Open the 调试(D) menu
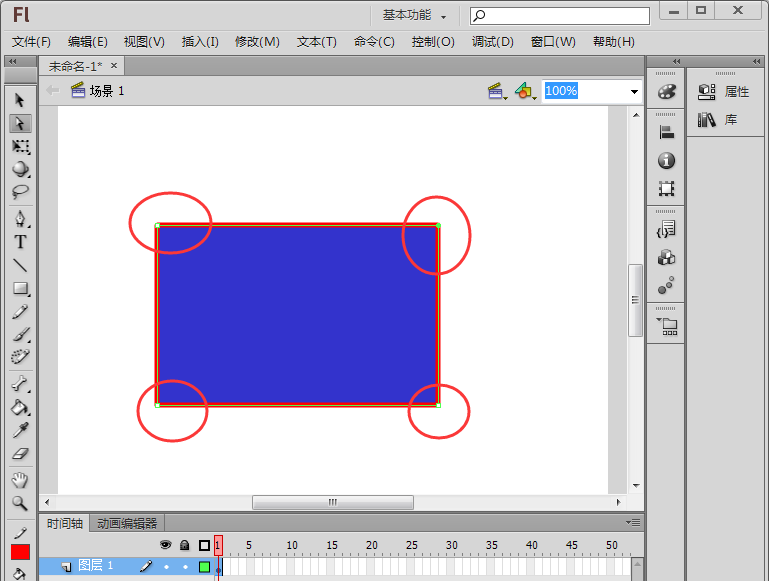 tap(492, 42)
